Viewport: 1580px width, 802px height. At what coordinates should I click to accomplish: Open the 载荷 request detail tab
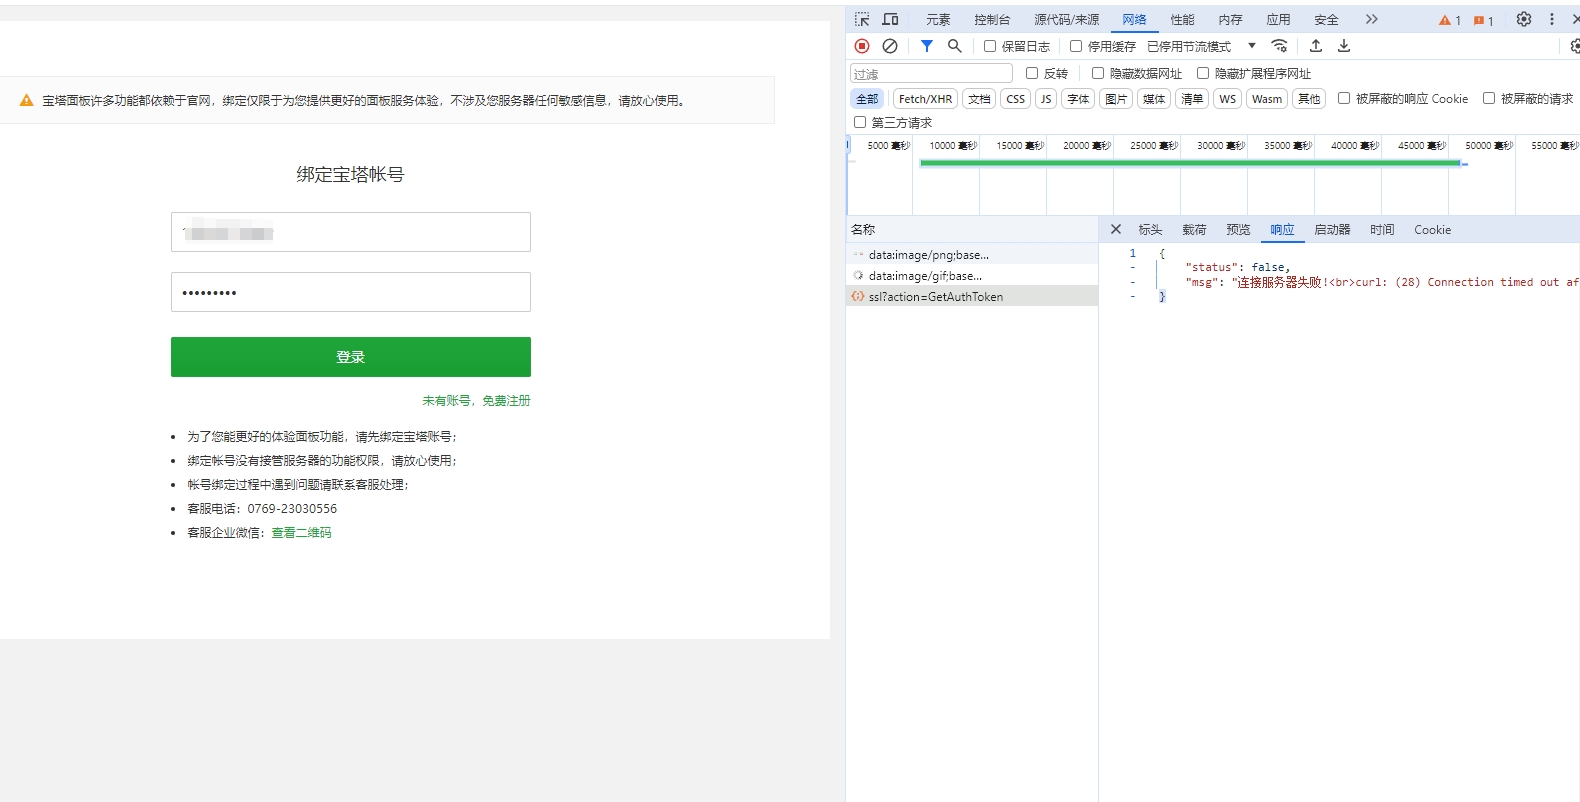point(1194,229)
